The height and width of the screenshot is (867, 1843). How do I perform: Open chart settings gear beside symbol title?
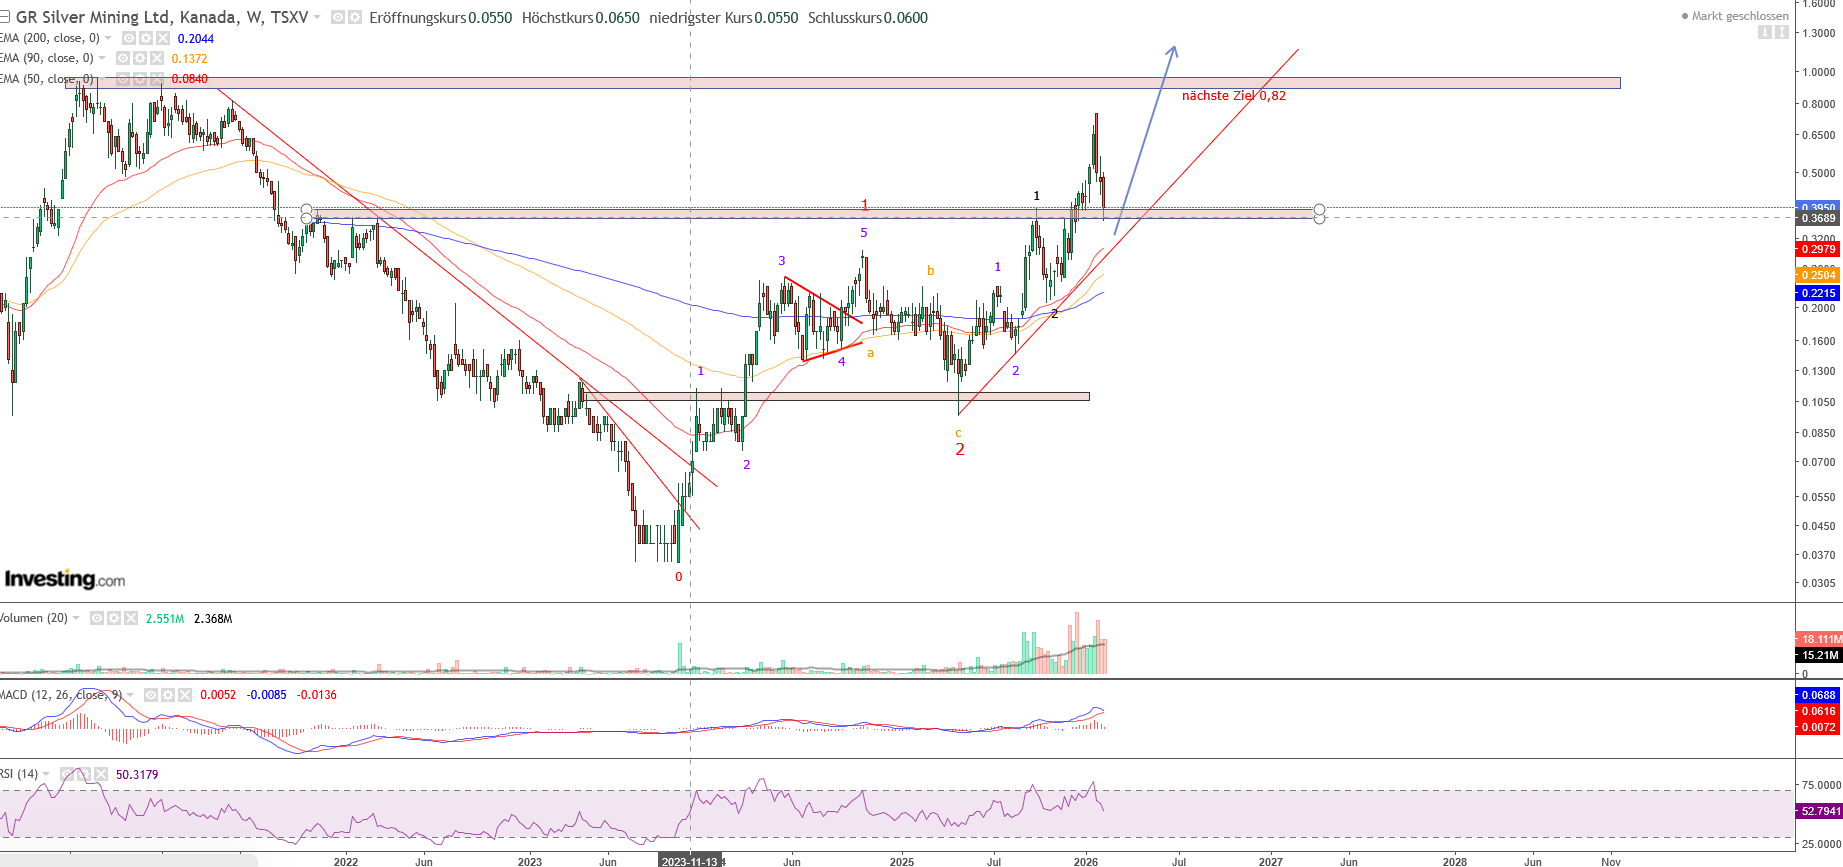(354, 17)
